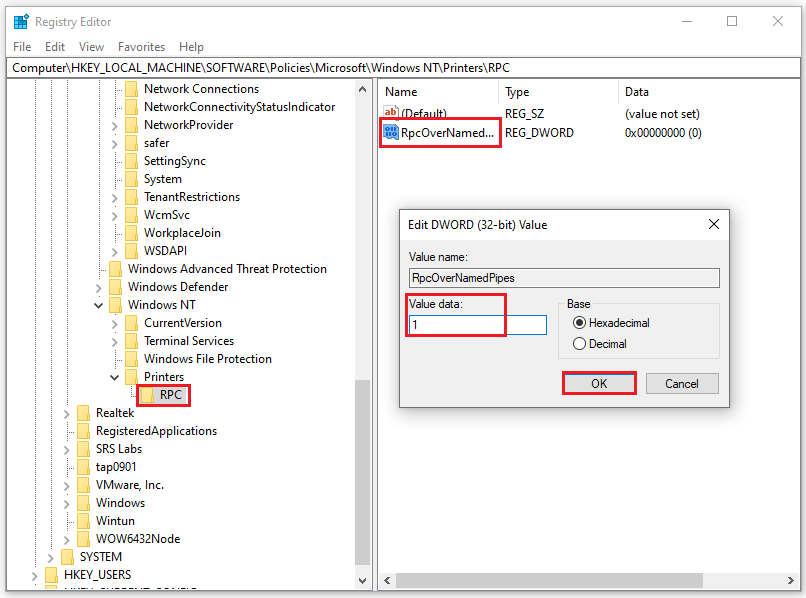Select the Decimal base option

pyautogui.click(x=579, y=343)
